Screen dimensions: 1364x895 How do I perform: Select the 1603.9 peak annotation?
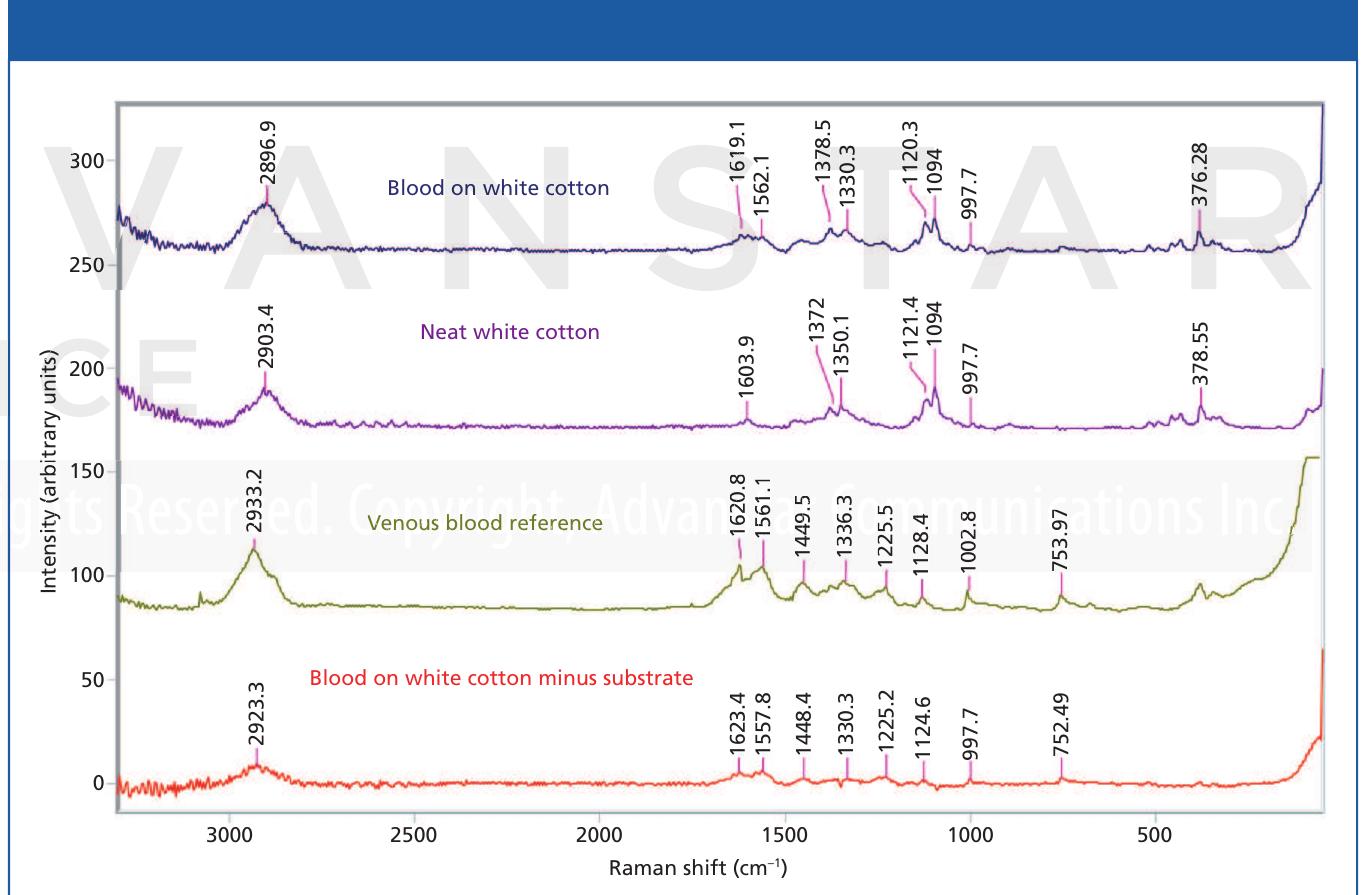[747, 366]
